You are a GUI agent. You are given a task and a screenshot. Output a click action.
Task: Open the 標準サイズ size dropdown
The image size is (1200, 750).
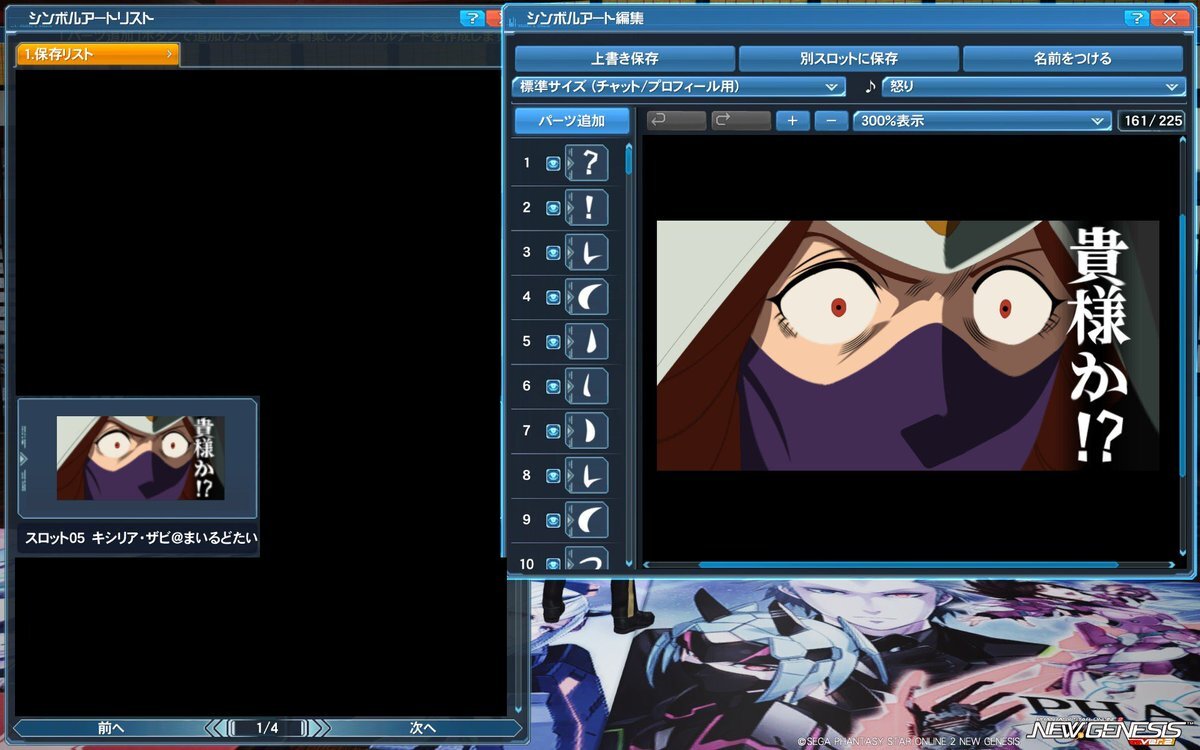pyautogui.click(x=679, y=87)
